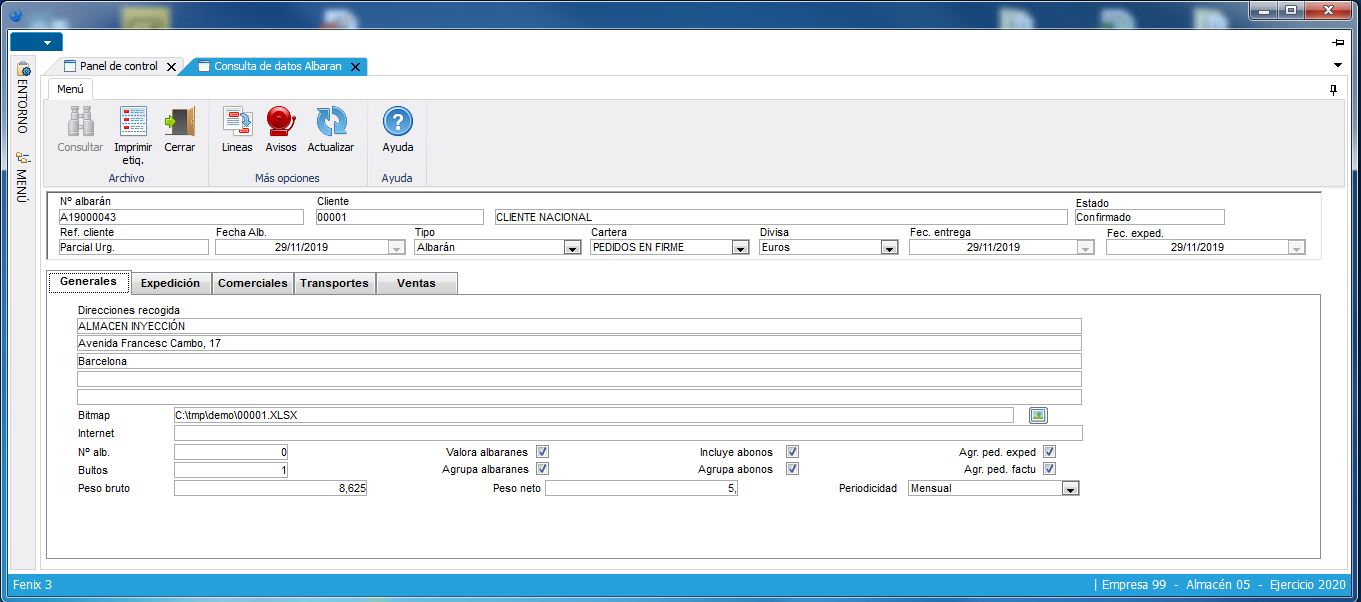Click the Cerrar door icon

[x=180, y=123]
